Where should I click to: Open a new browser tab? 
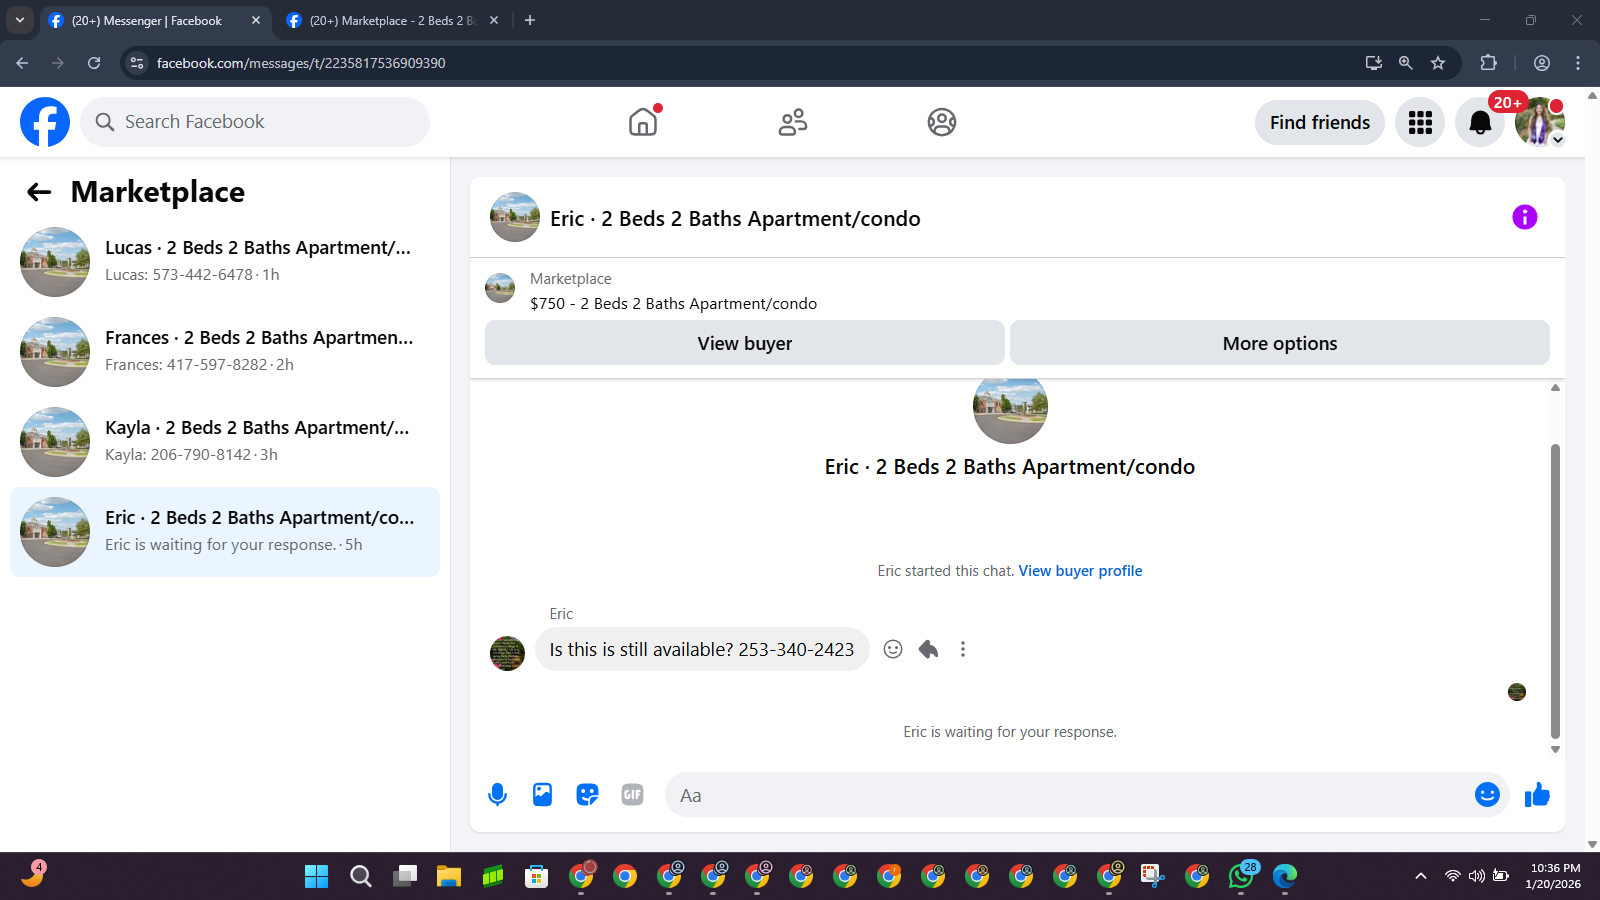click(x=530, y=21)
